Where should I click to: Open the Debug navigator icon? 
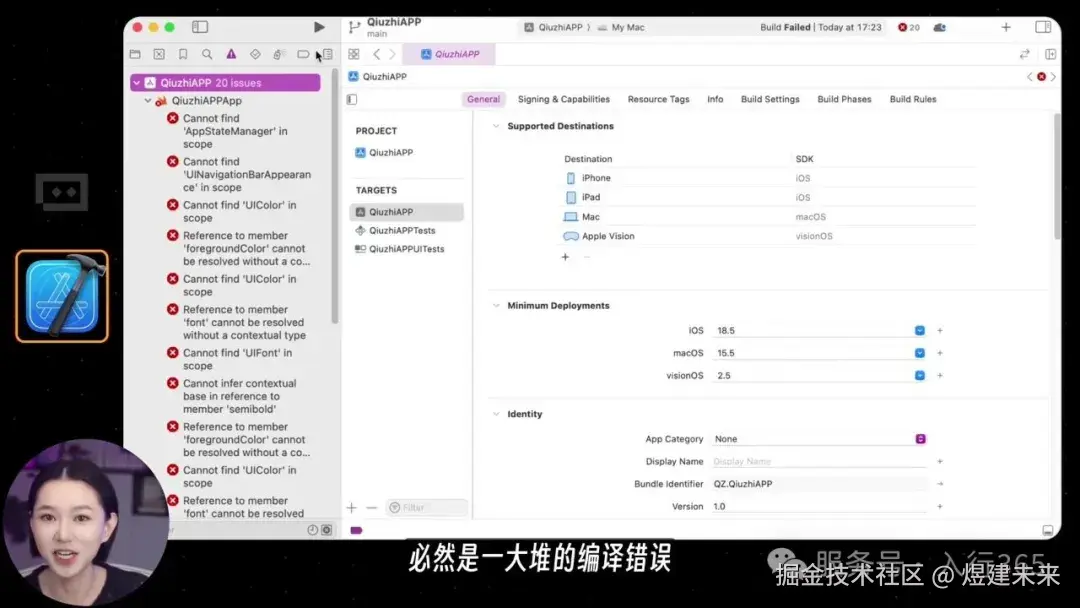(278, 54)
